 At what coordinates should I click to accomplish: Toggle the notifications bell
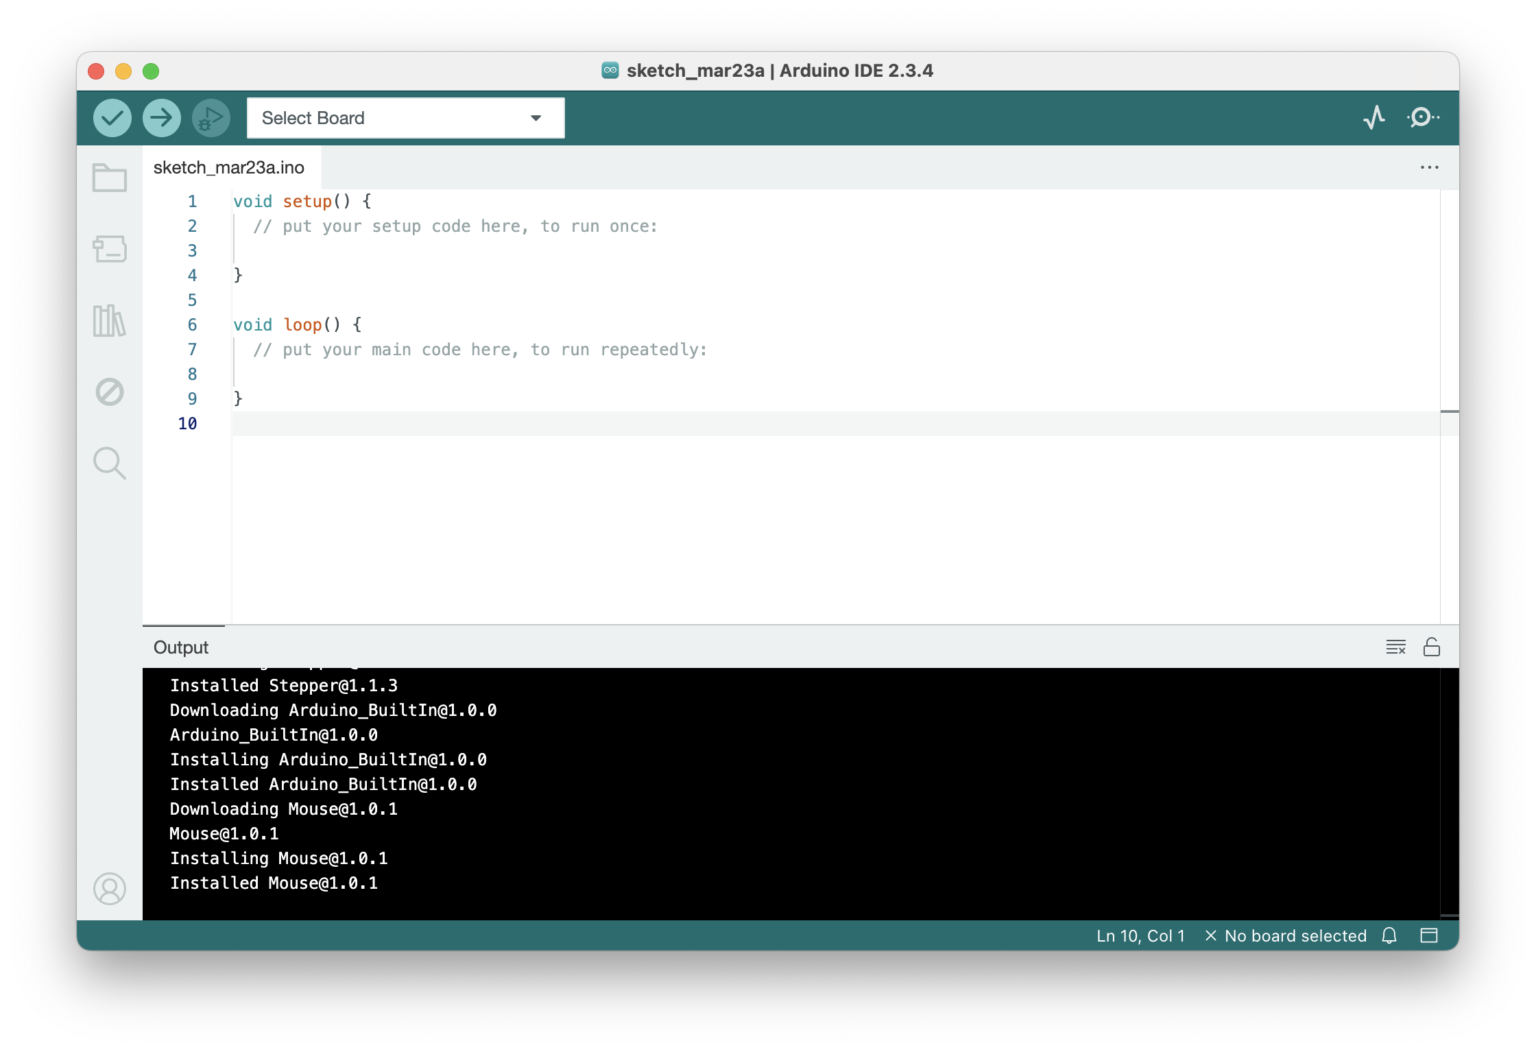[x=1389, y=935]
